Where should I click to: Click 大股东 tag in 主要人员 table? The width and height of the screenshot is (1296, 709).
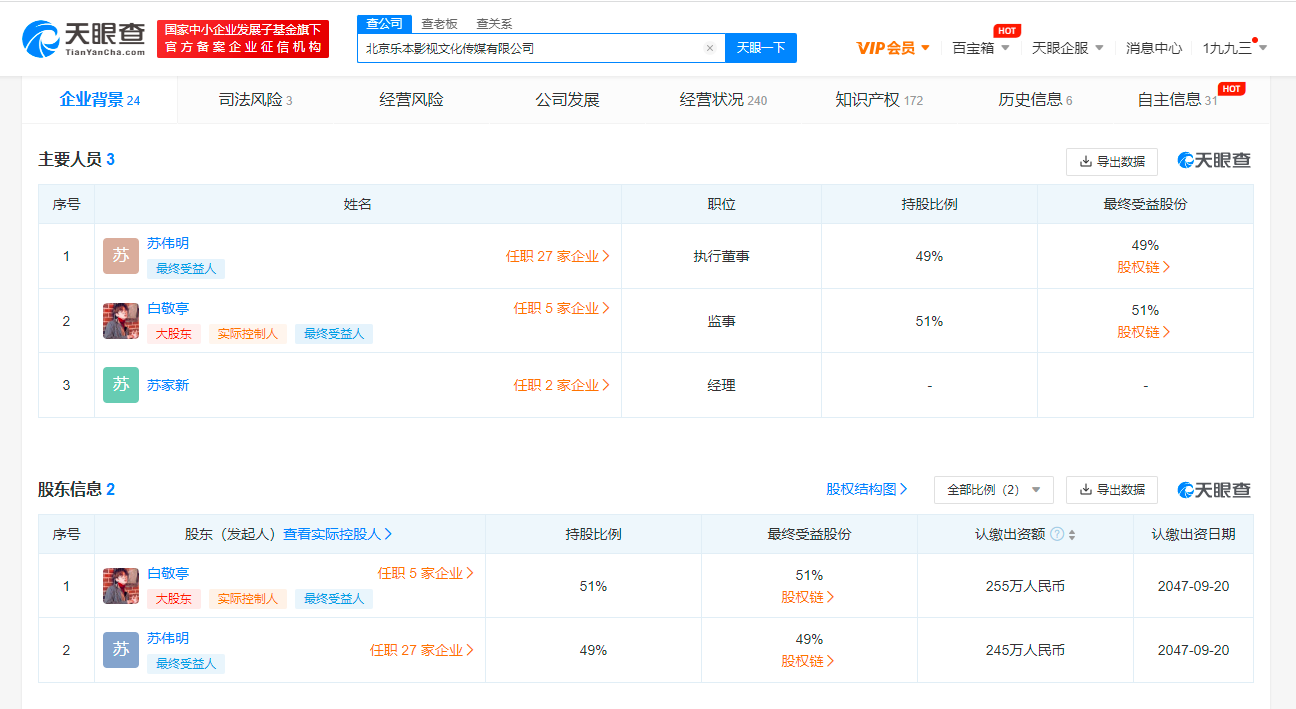[x=174, y=334]
